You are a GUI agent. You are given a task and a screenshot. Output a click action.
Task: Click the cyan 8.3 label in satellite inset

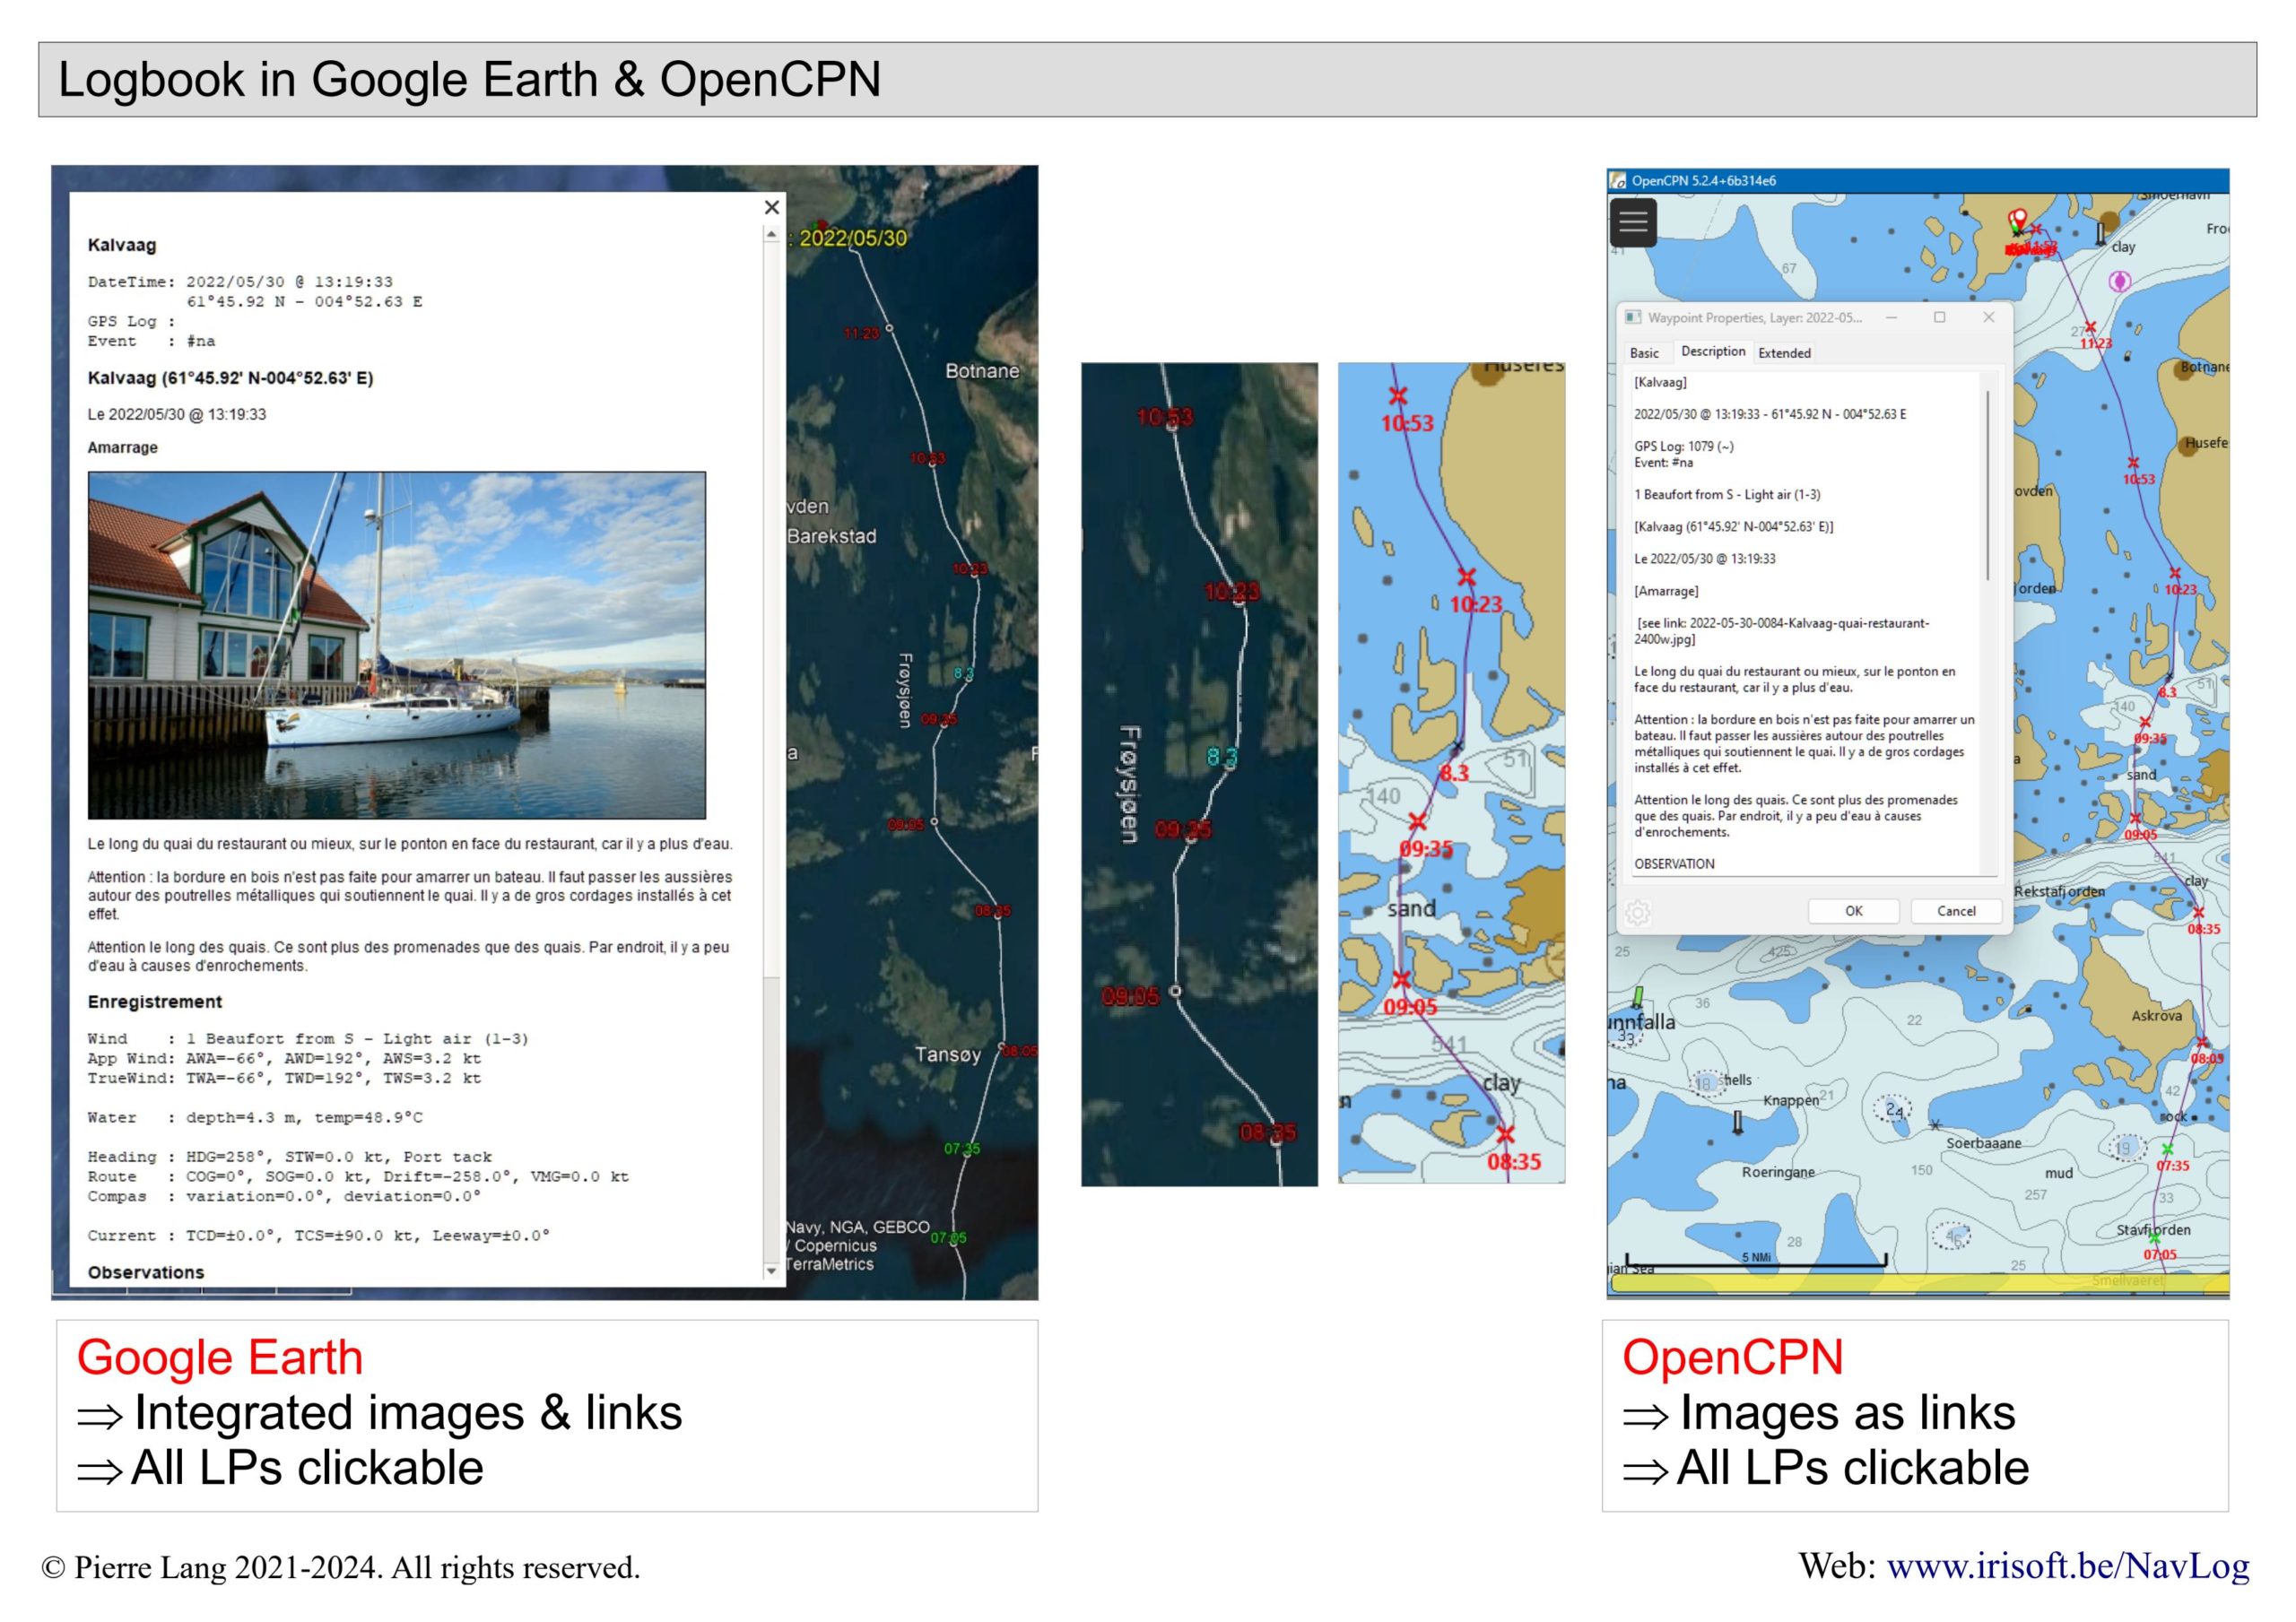[1222, 756]
